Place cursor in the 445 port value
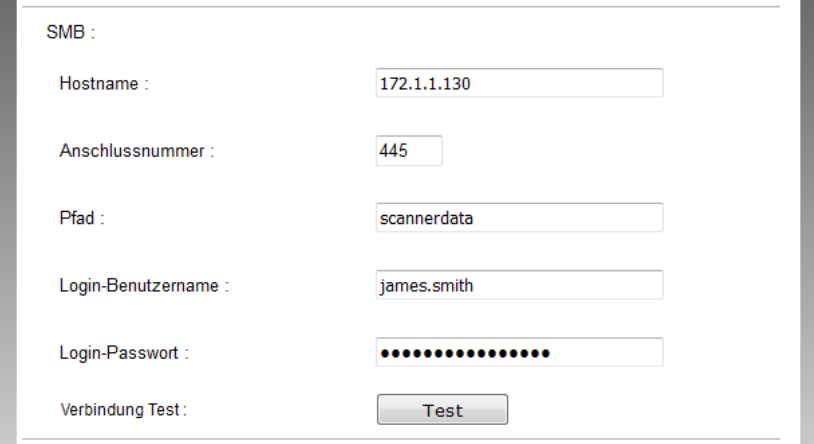Viewport: 814px width, 444px height. click(x=392, y=151)
